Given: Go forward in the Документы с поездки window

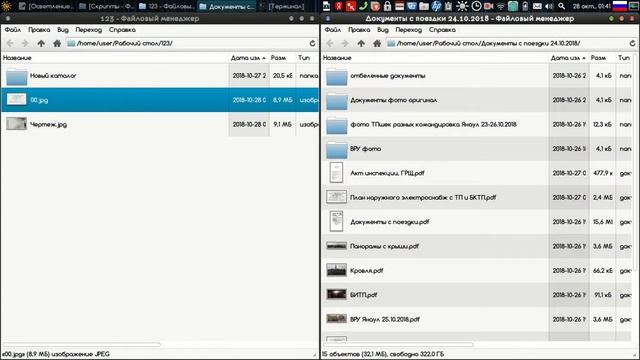Looking at the screenshot, I should pos(345,43).
